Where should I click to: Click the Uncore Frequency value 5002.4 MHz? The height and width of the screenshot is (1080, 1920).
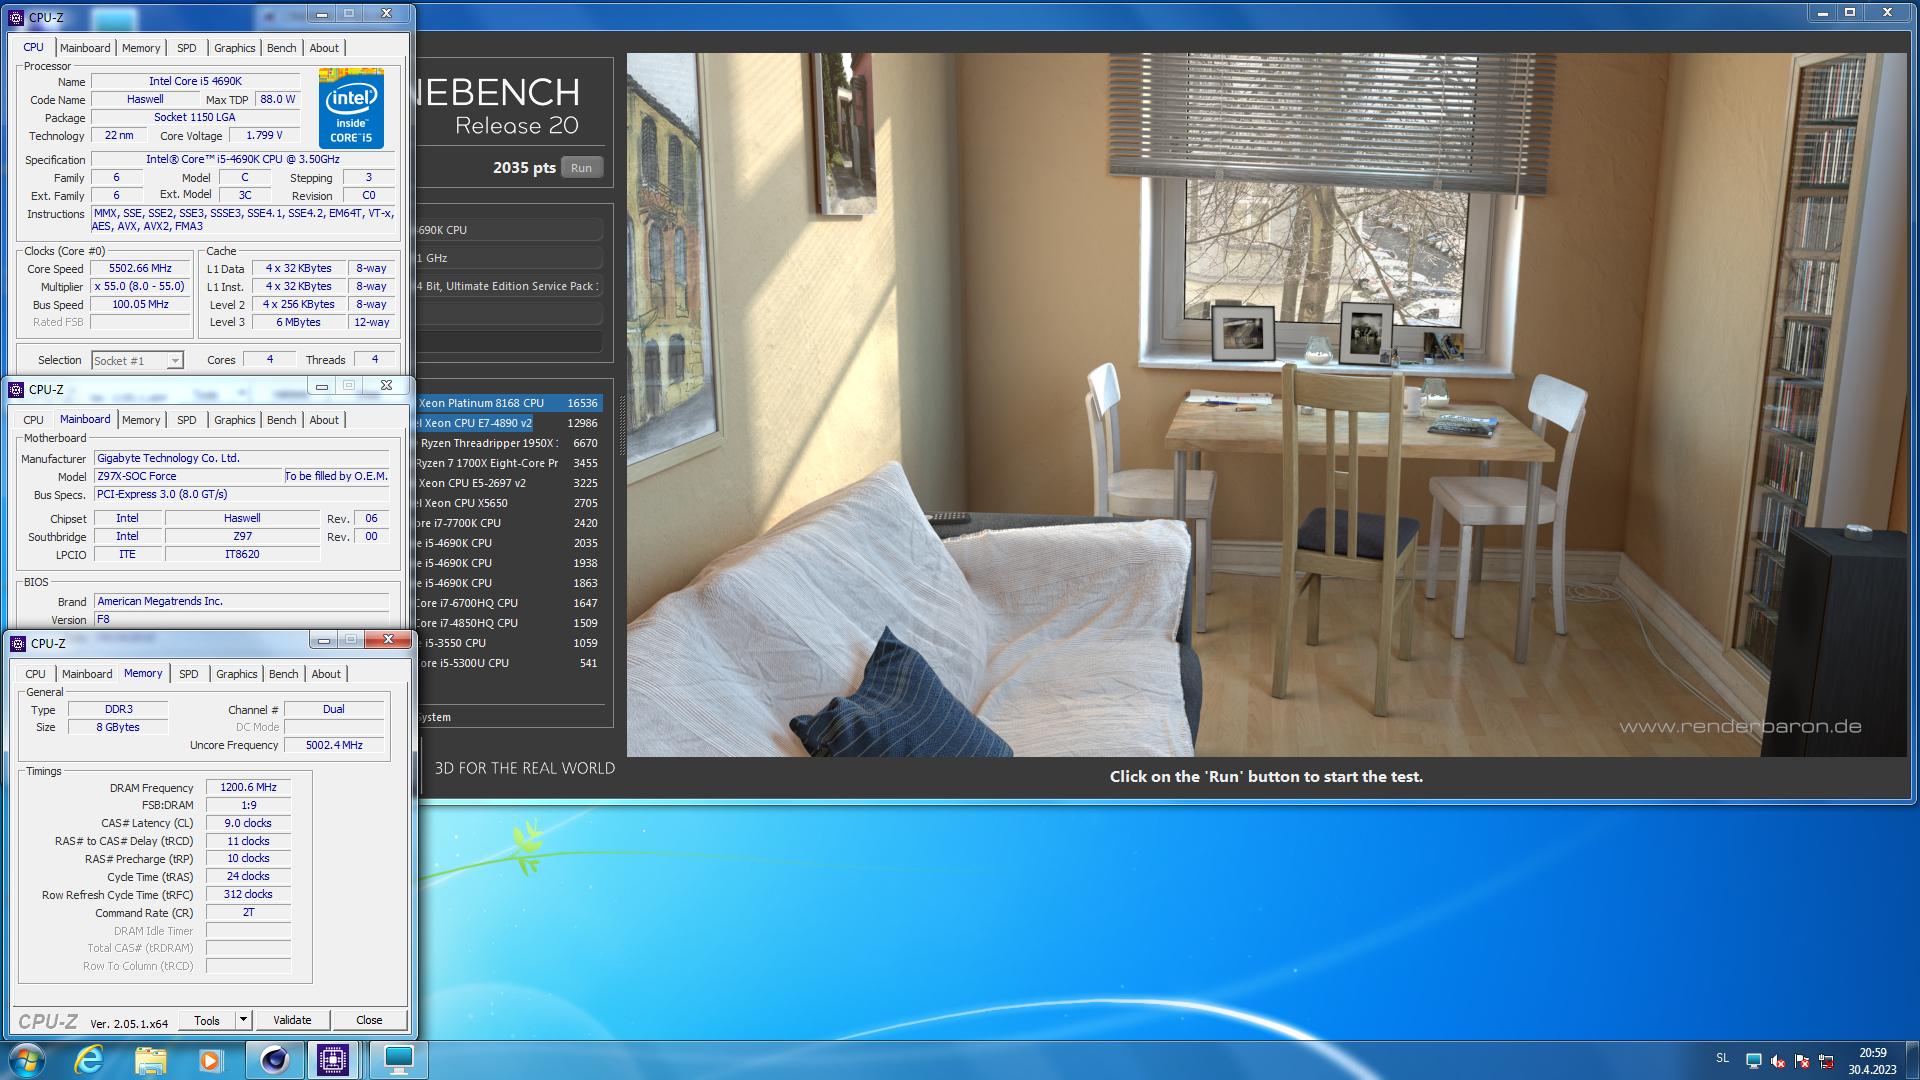pos(334,746)
